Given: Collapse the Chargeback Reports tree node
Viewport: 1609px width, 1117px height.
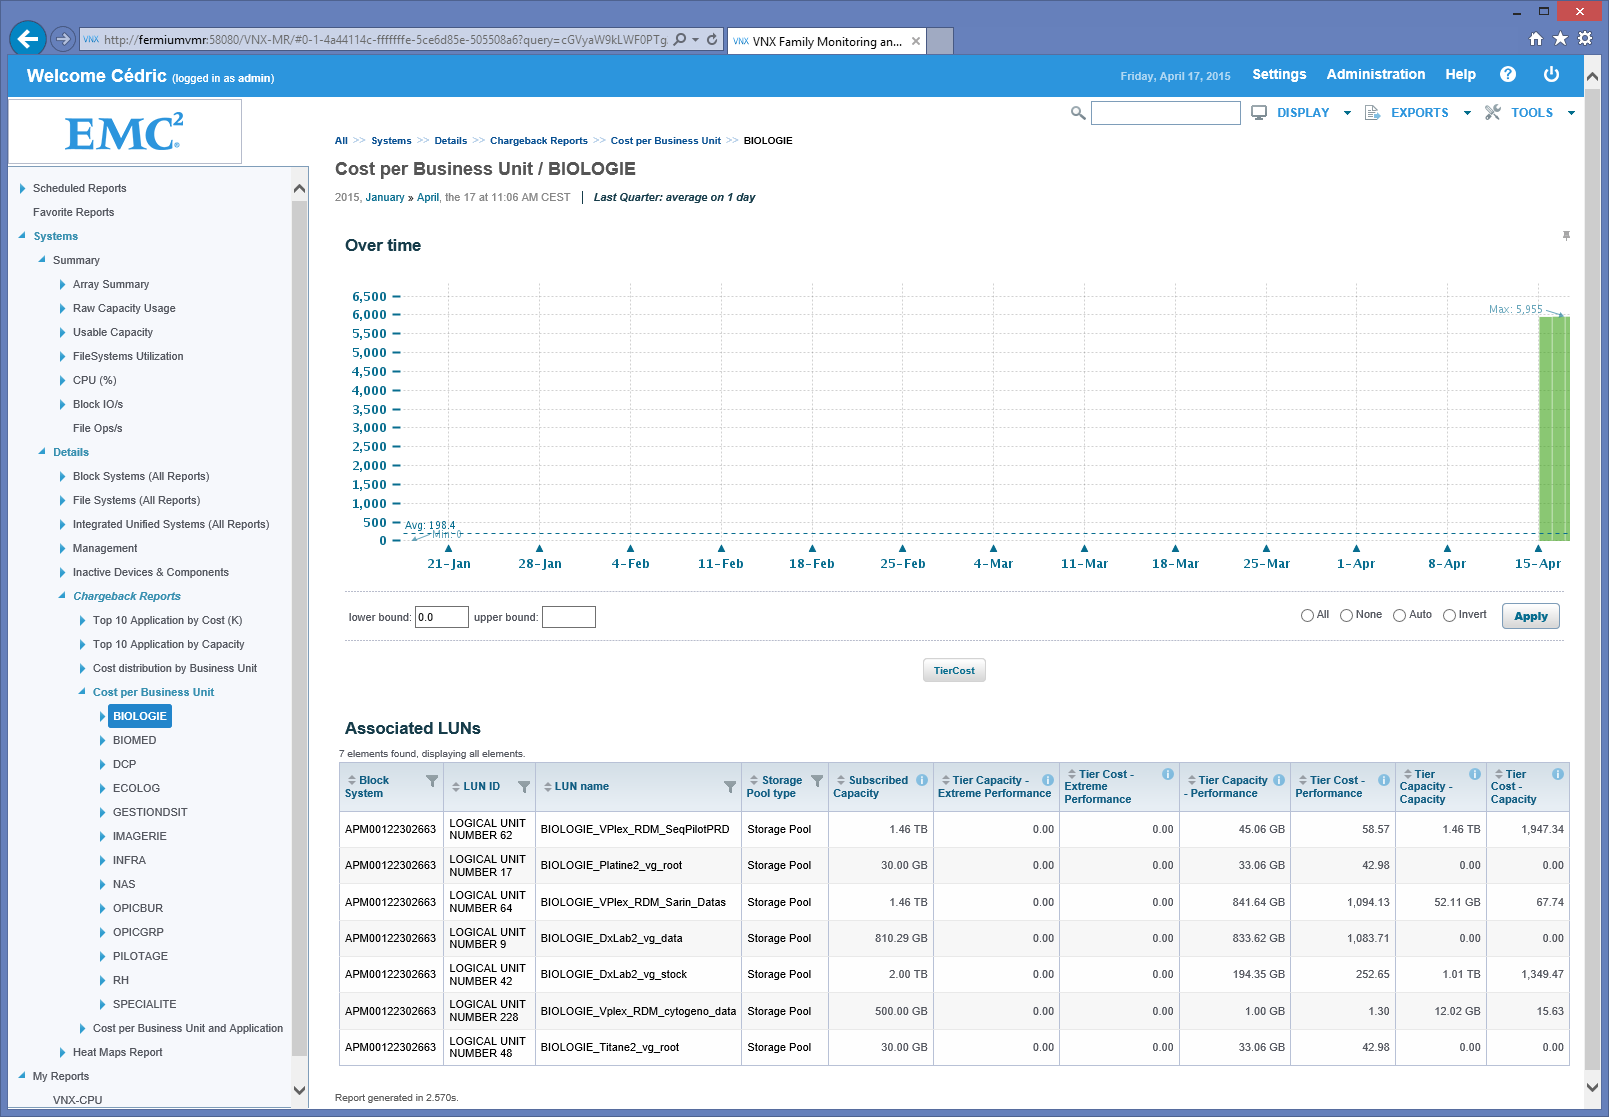Looking at the screenshot, I should [x=62, y=597].
